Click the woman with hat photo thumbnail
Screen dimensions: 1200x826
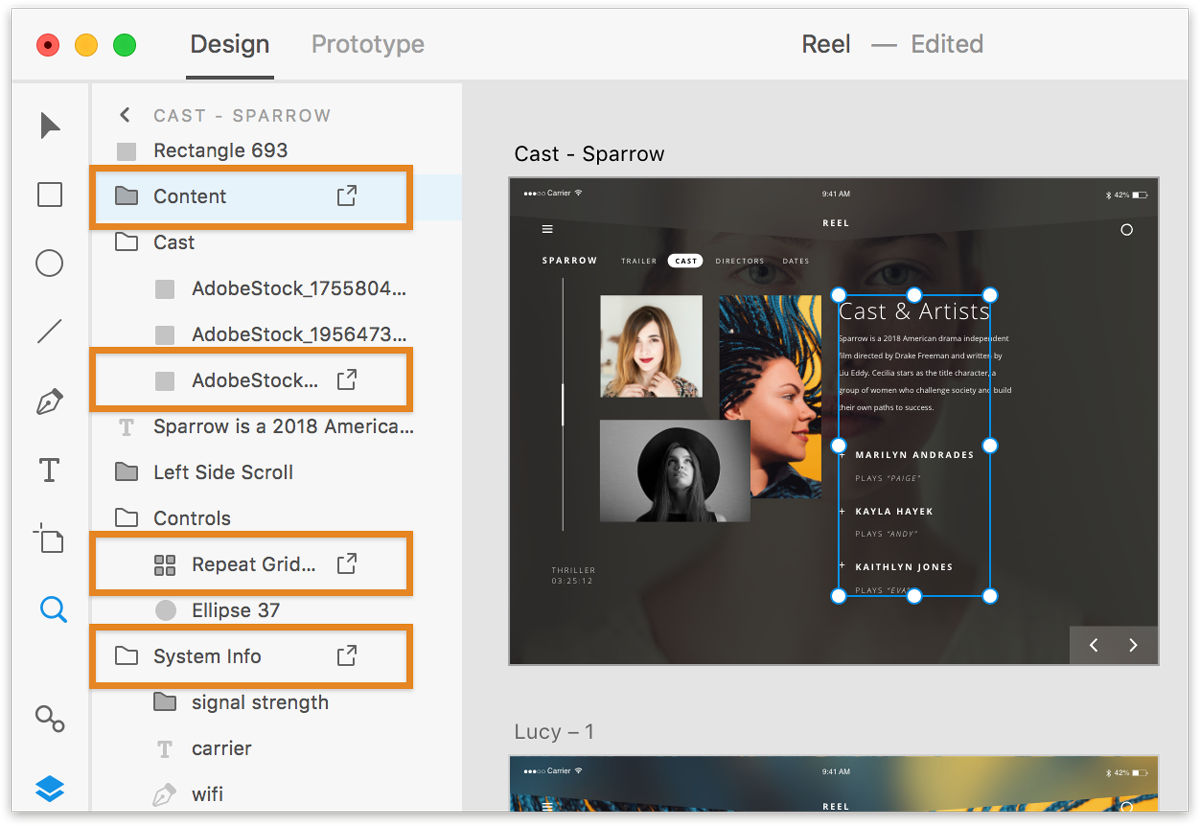(x=675, y=470)
